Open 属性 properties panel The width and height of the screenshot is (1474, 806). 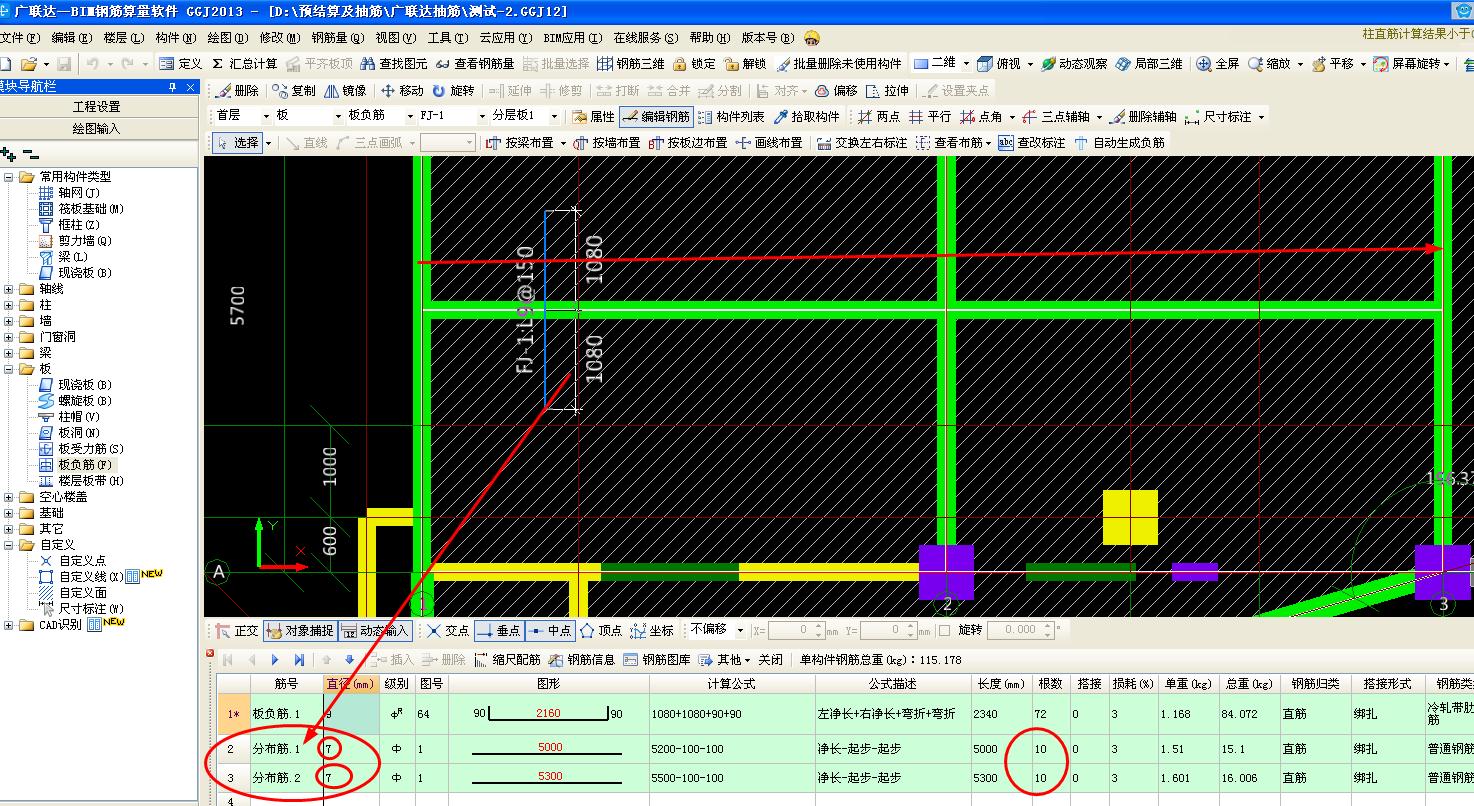coord(593,116)
